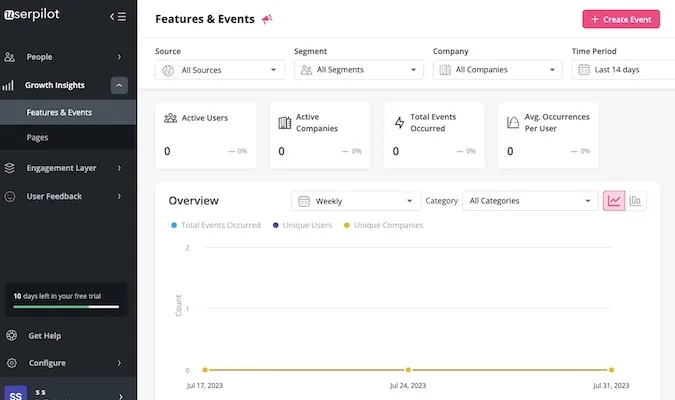
Task: Toggle Unique Companies legend series
Action: click(384, 225)
